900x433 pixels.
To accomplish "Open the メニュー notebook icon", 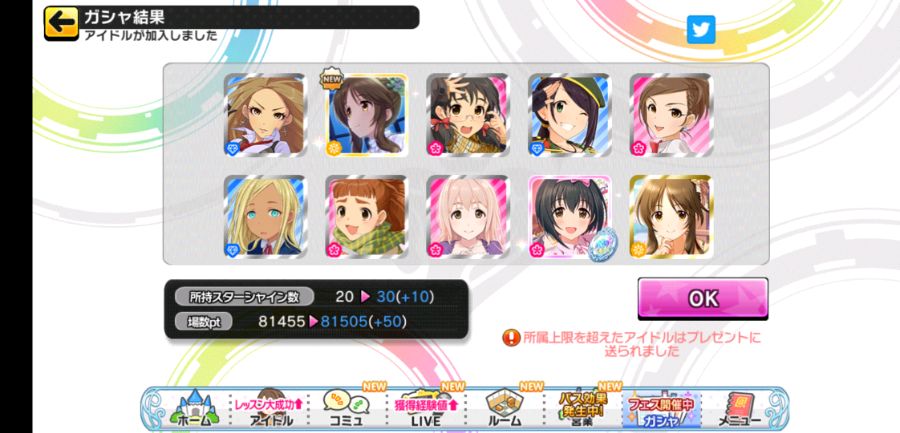I will coord(740,408).
